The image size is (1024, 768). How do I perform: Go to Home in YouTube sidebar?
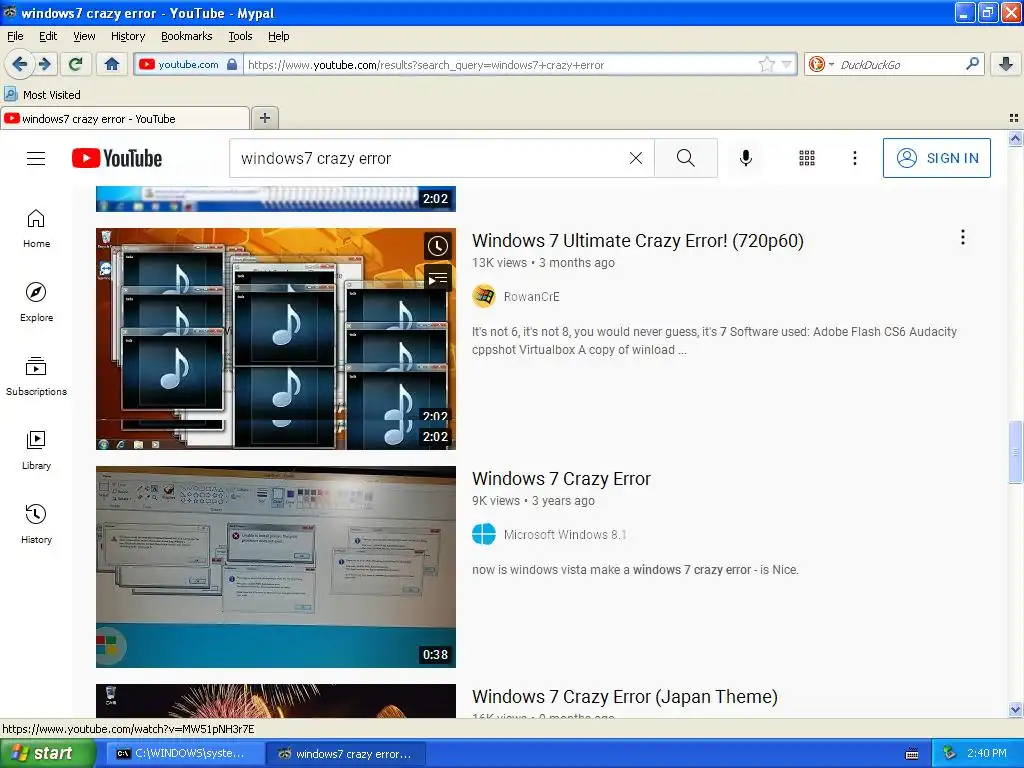[36, 229]
